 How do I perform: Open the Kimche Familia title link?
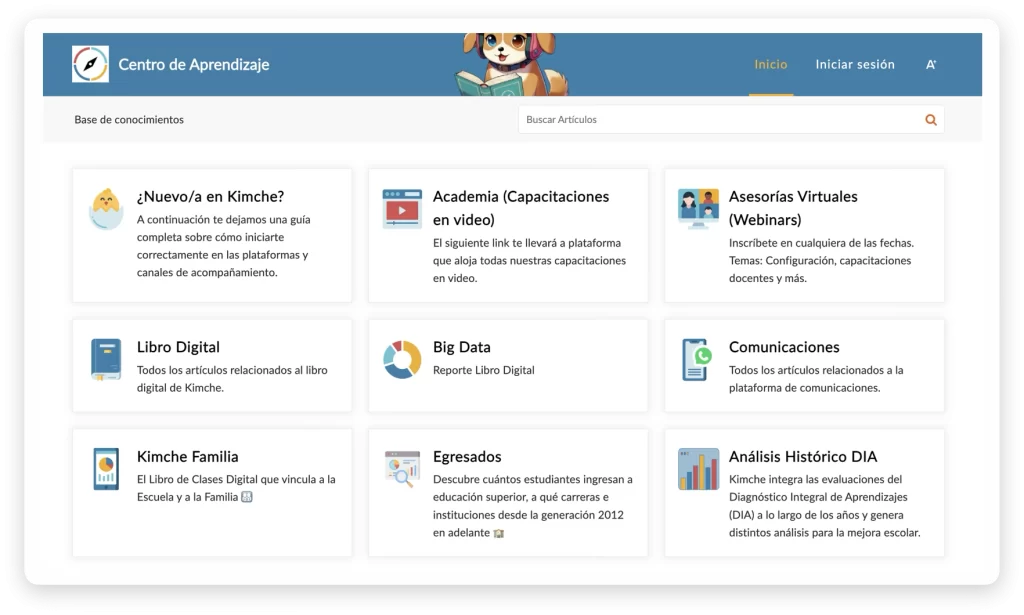point(187,456)
